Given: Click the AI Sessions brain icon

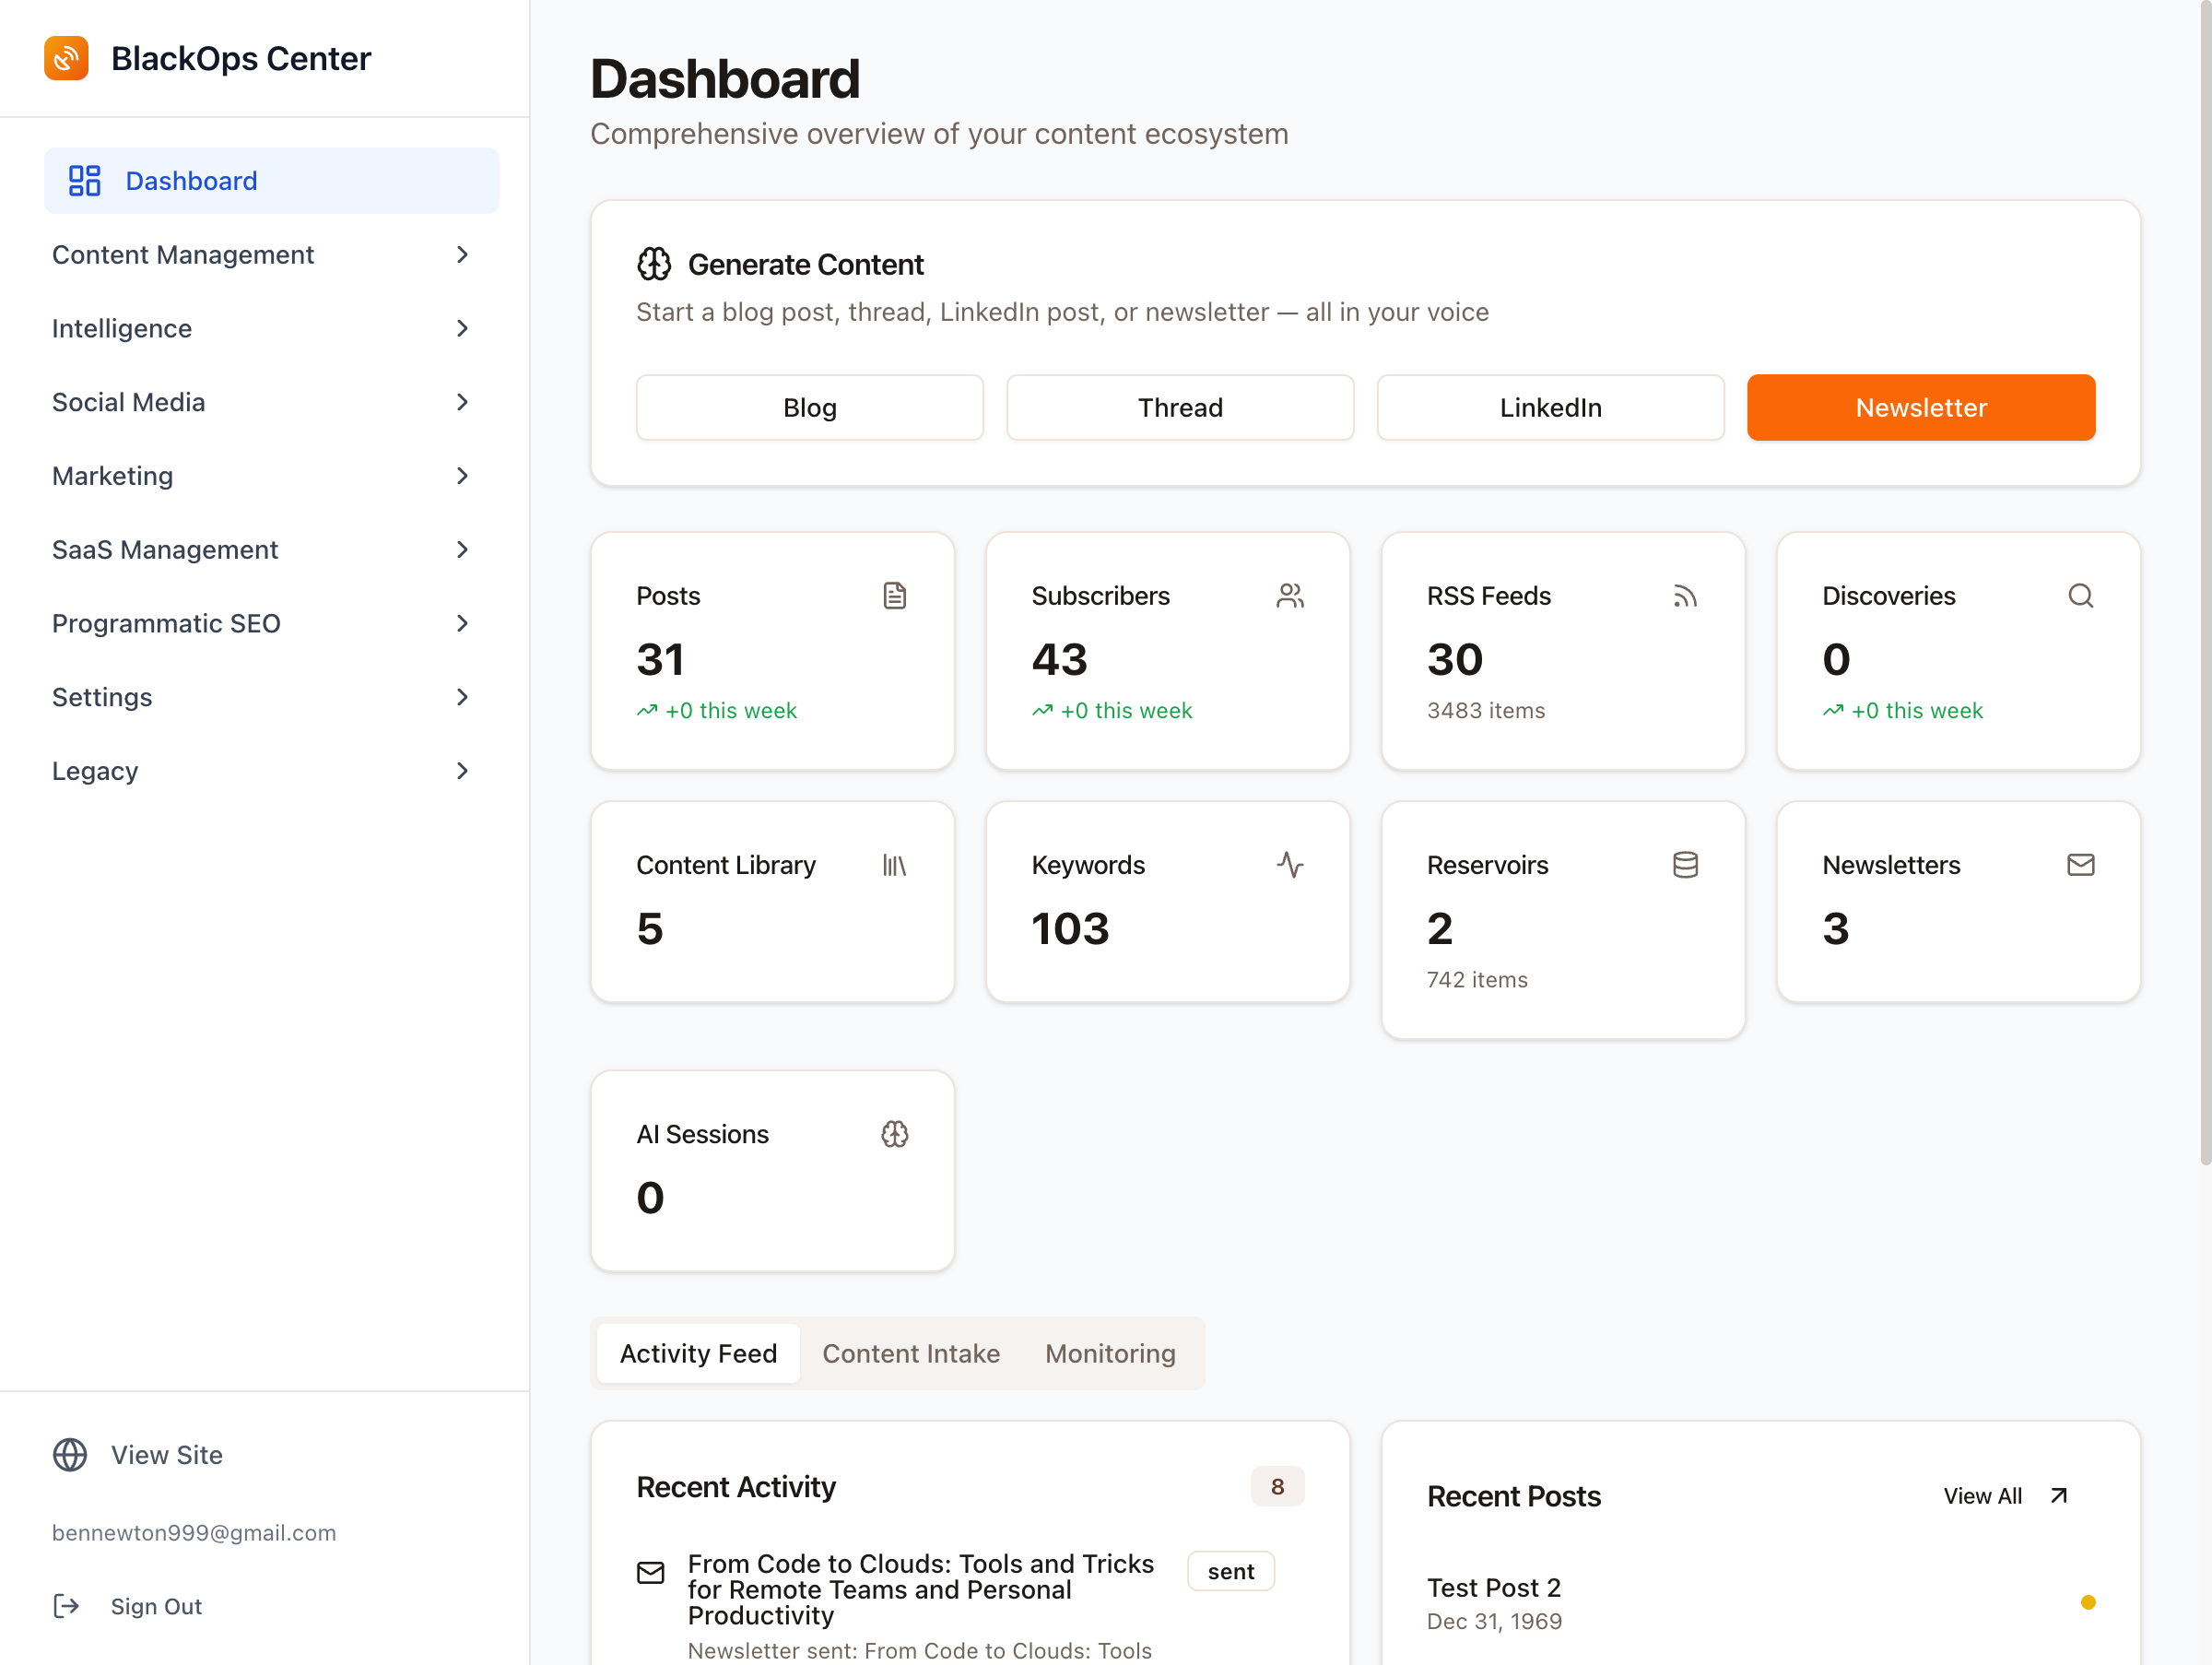Looking at the screenshot, I should tap(894, 1134).
